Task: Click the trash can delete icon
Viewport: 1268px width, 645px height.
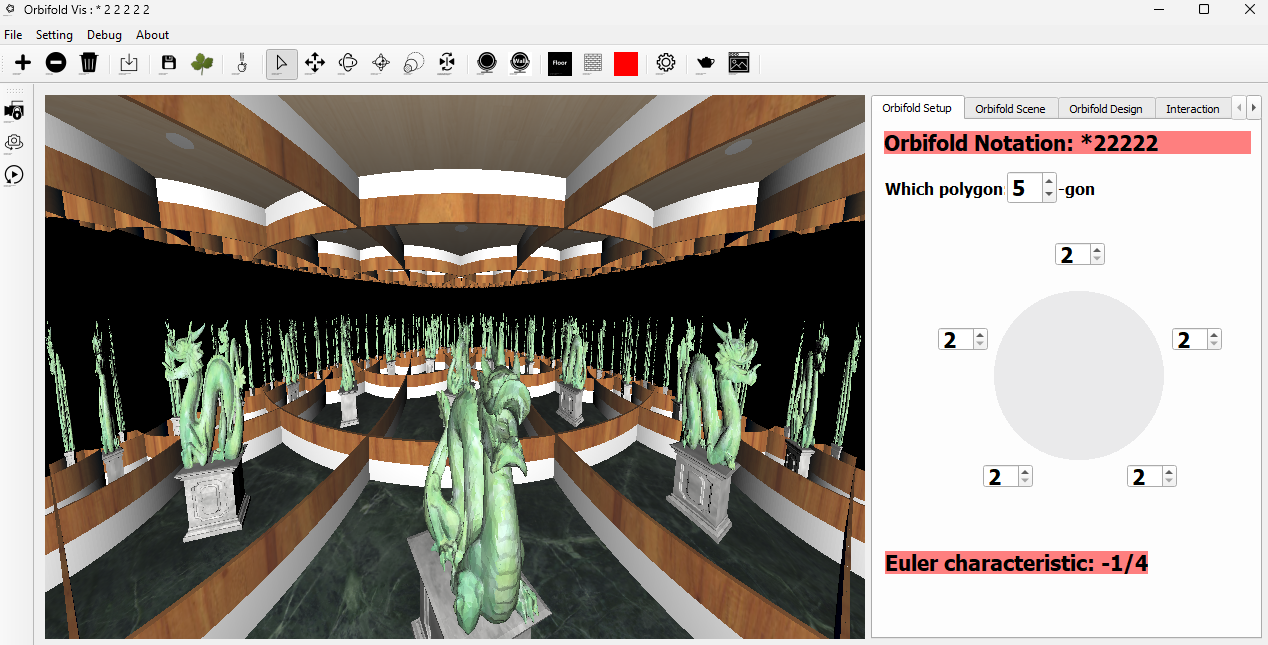Action: coord(89,63)
